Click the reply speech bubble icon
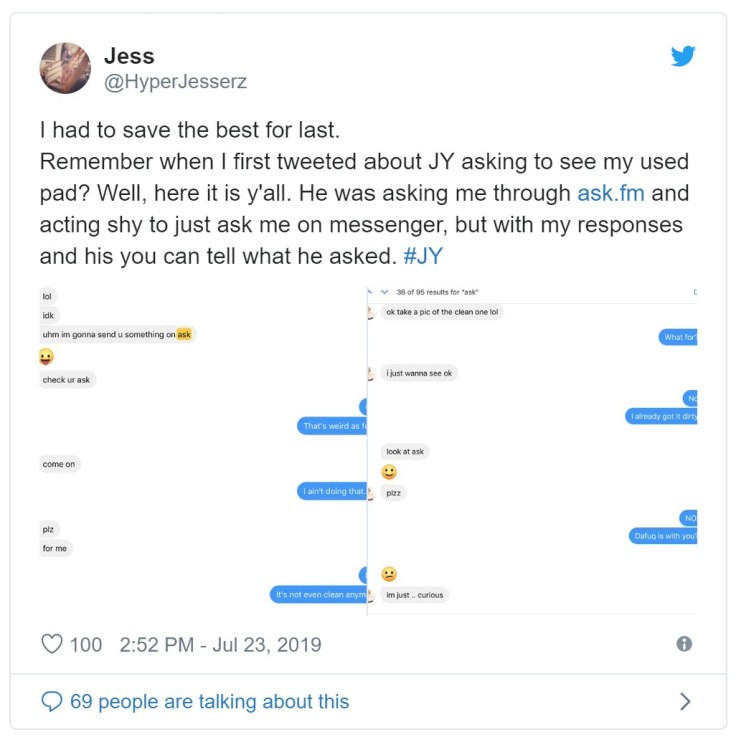 tap(52, 701)
